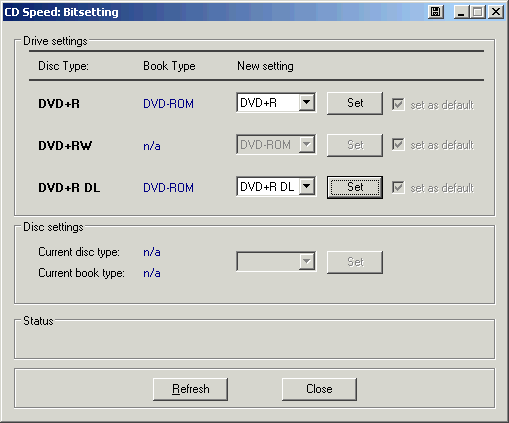Click the DVD-ROM book type for DVD+R
Screen dimensions: 509x423
(x=168, y=104)
